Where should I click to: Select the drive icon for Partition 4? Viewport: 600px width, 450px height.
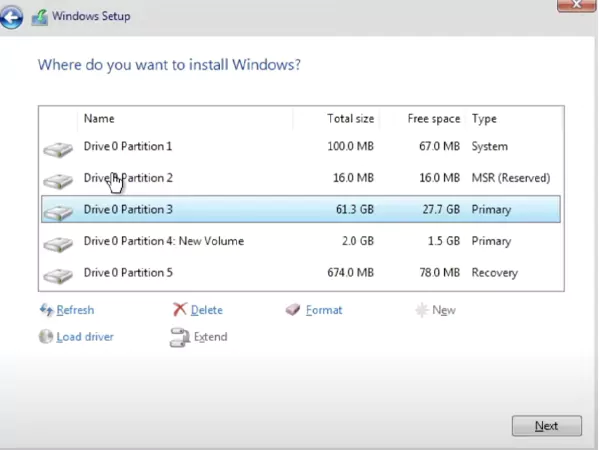[x=58, y=244]
